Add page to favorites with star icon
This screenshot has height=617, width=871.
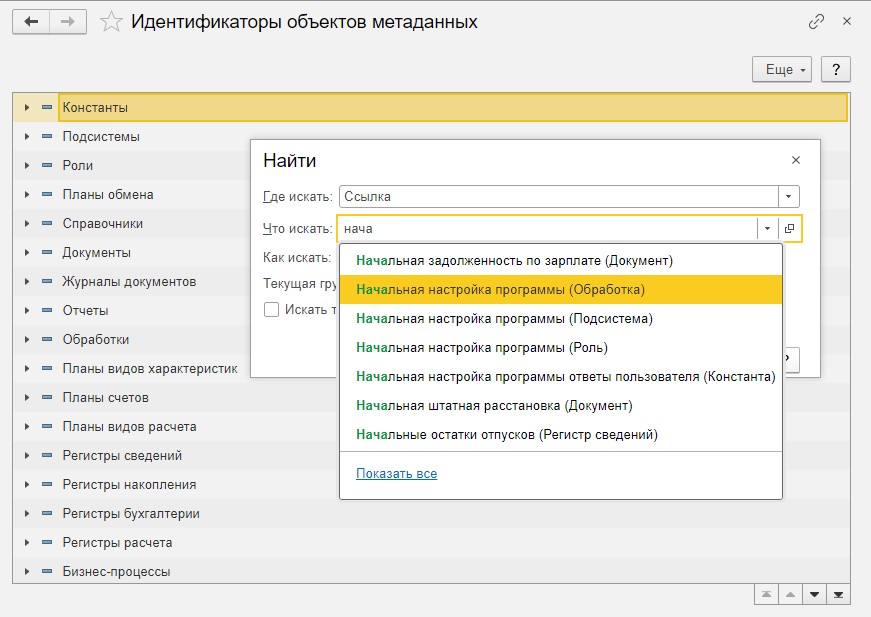pyautogui.click(x=111, y=22)
